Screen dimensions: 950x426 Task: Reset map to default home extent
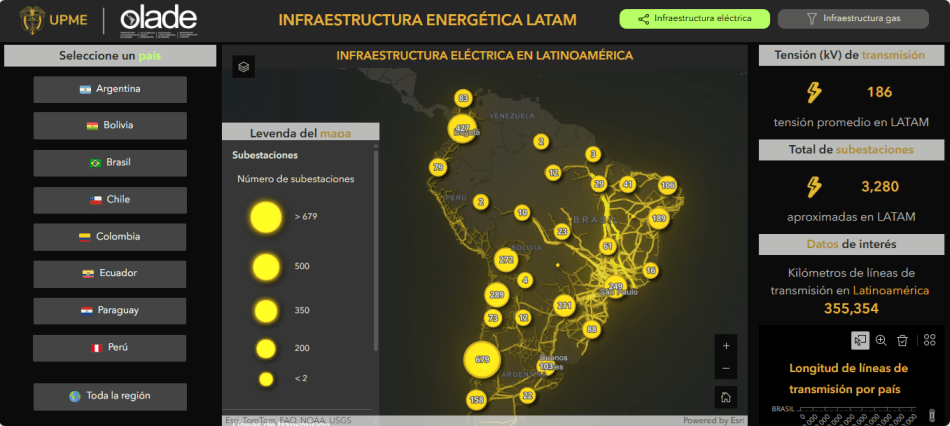pos(726,397)
